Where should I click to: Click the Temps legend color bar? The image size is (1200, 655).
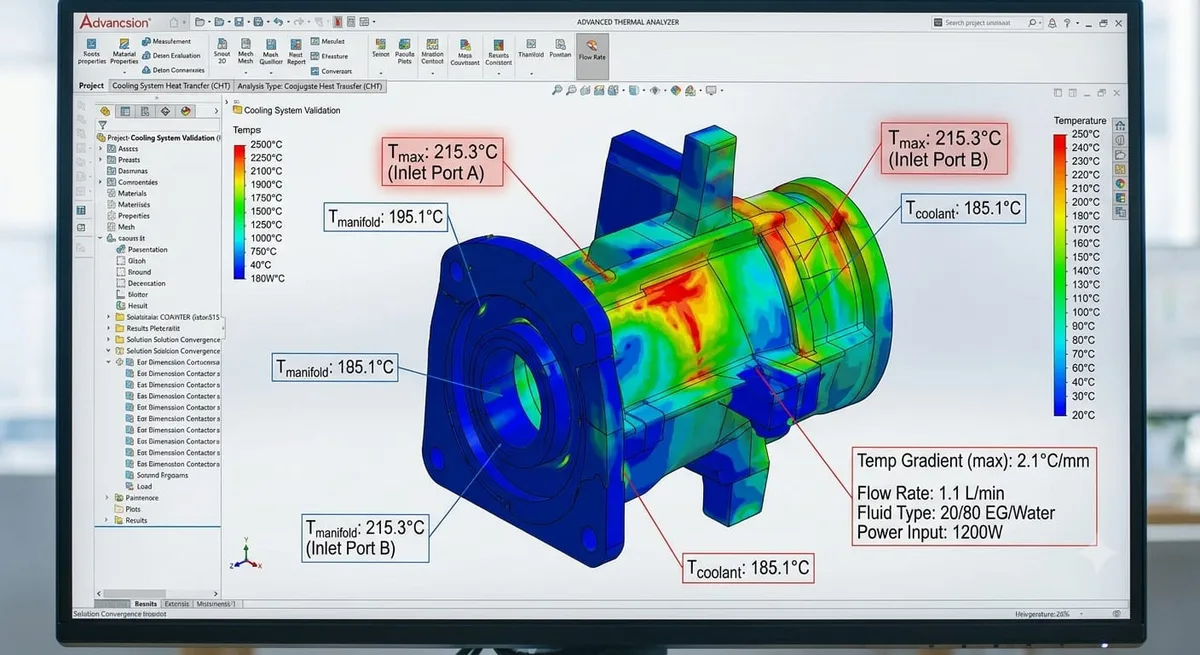point(239,212)
